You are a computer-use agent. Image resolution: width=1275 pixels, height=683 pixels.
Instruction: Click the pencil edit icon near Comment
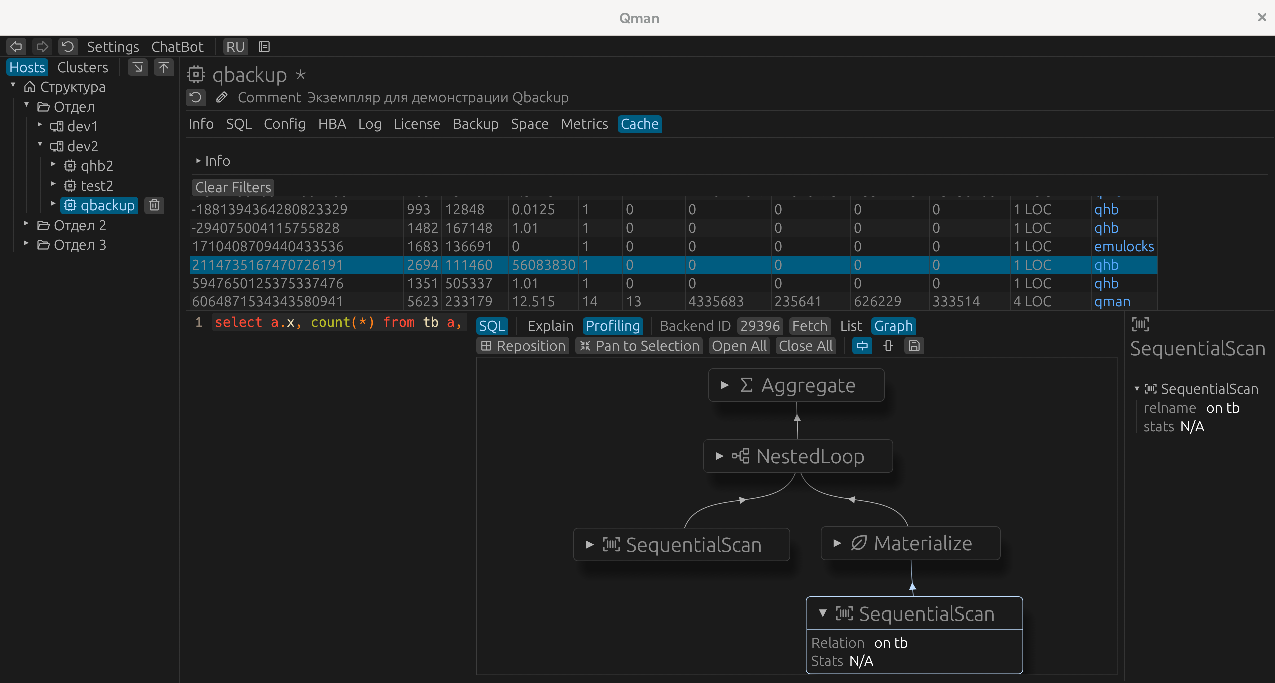tap(221, 97)
